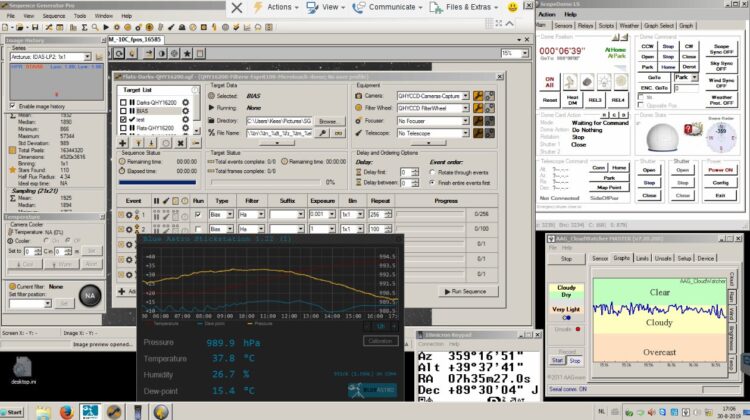Click the event 1 progress bar
Screen dimensions: 750x420
(x=430, y=215)
